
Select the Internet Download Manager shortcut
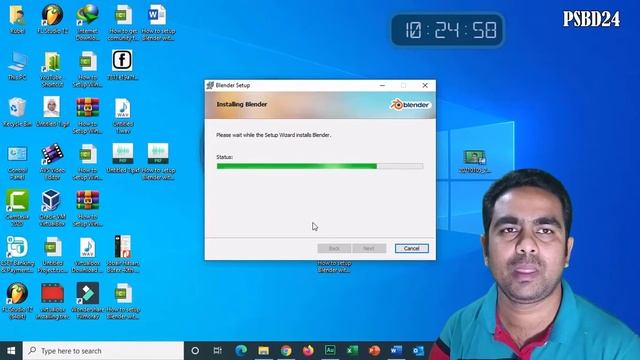point(87,22)
